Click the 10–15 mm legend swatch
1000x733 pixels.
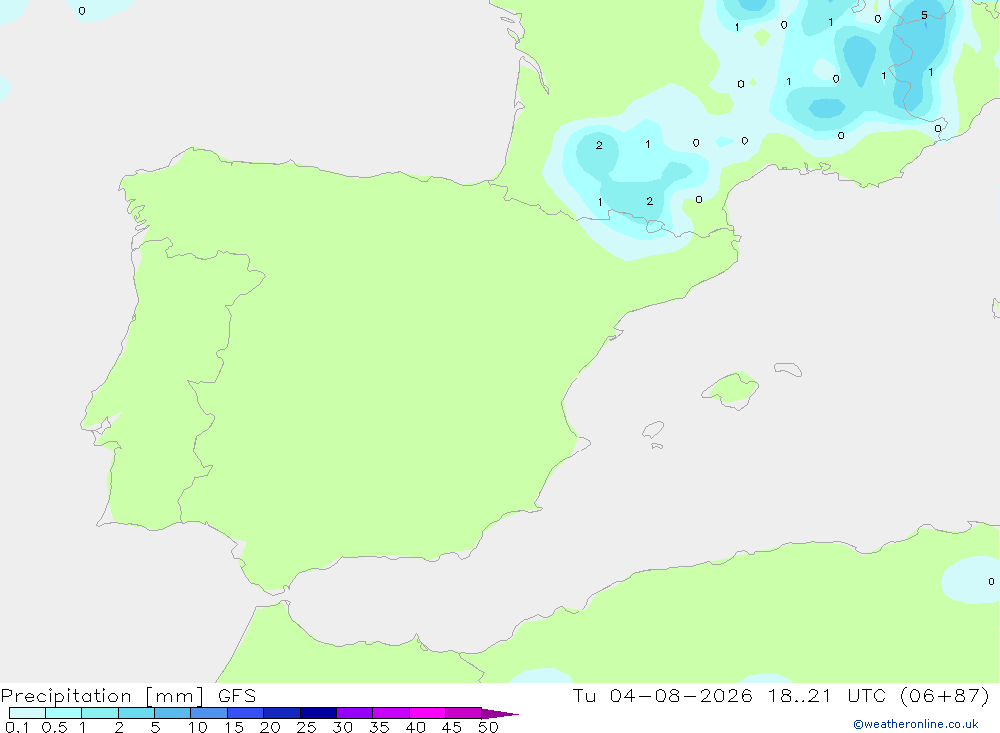tap(209, 713)
